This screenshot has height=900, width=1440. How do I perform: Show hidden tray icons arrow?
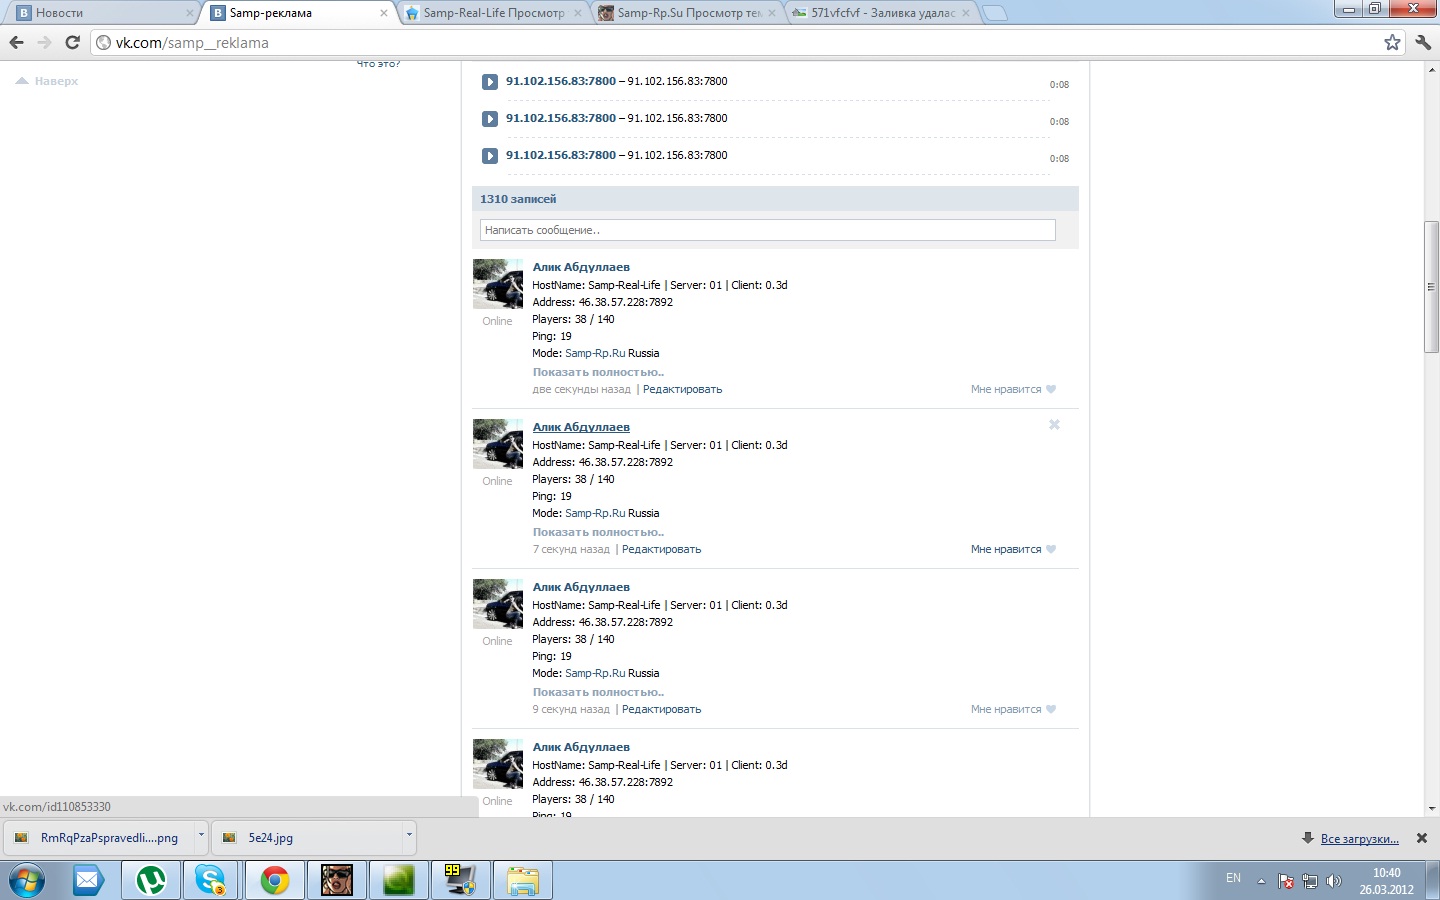coord(1261,881)
